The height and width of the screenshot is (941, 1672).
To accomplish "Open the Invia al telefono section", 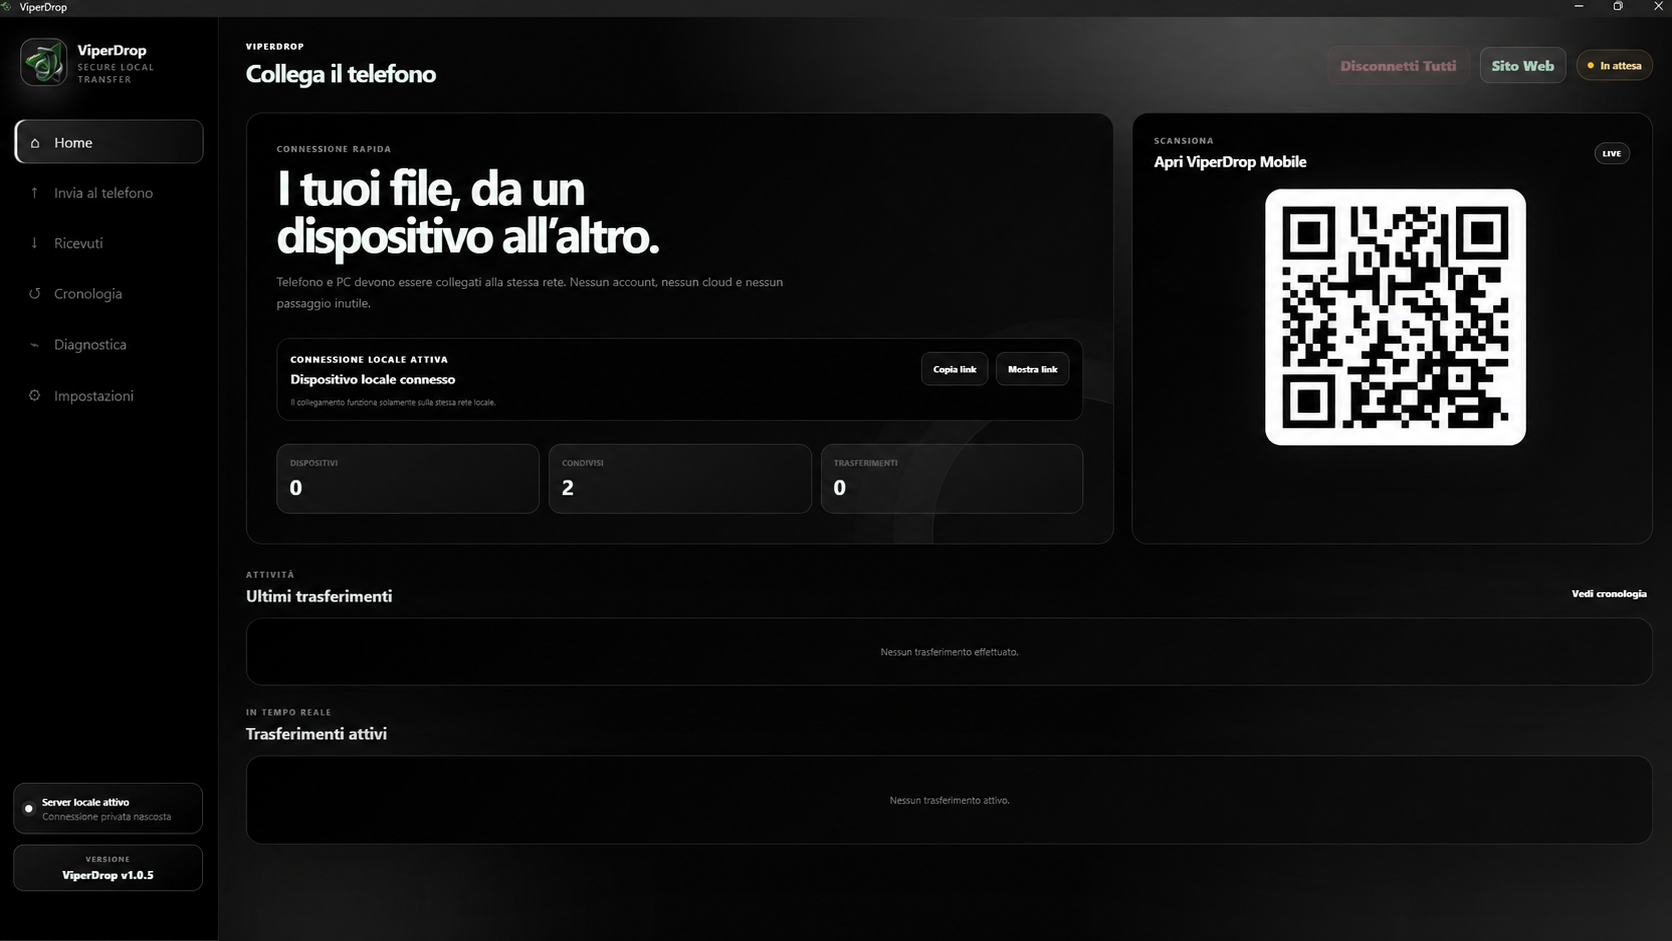I will (109, 193).
